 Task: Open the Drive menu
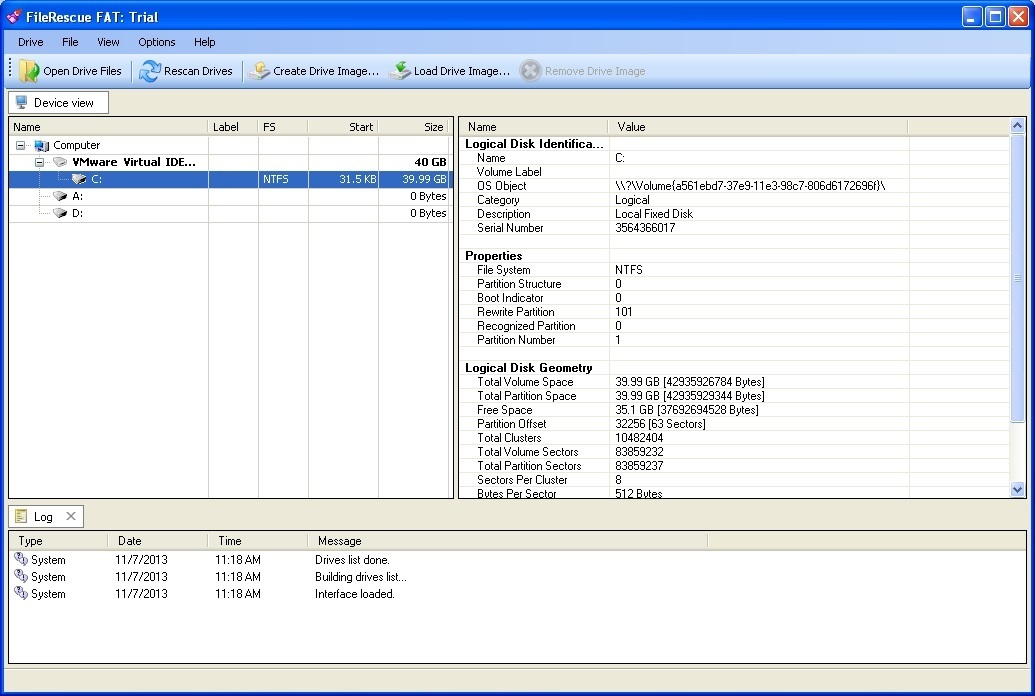30,42
